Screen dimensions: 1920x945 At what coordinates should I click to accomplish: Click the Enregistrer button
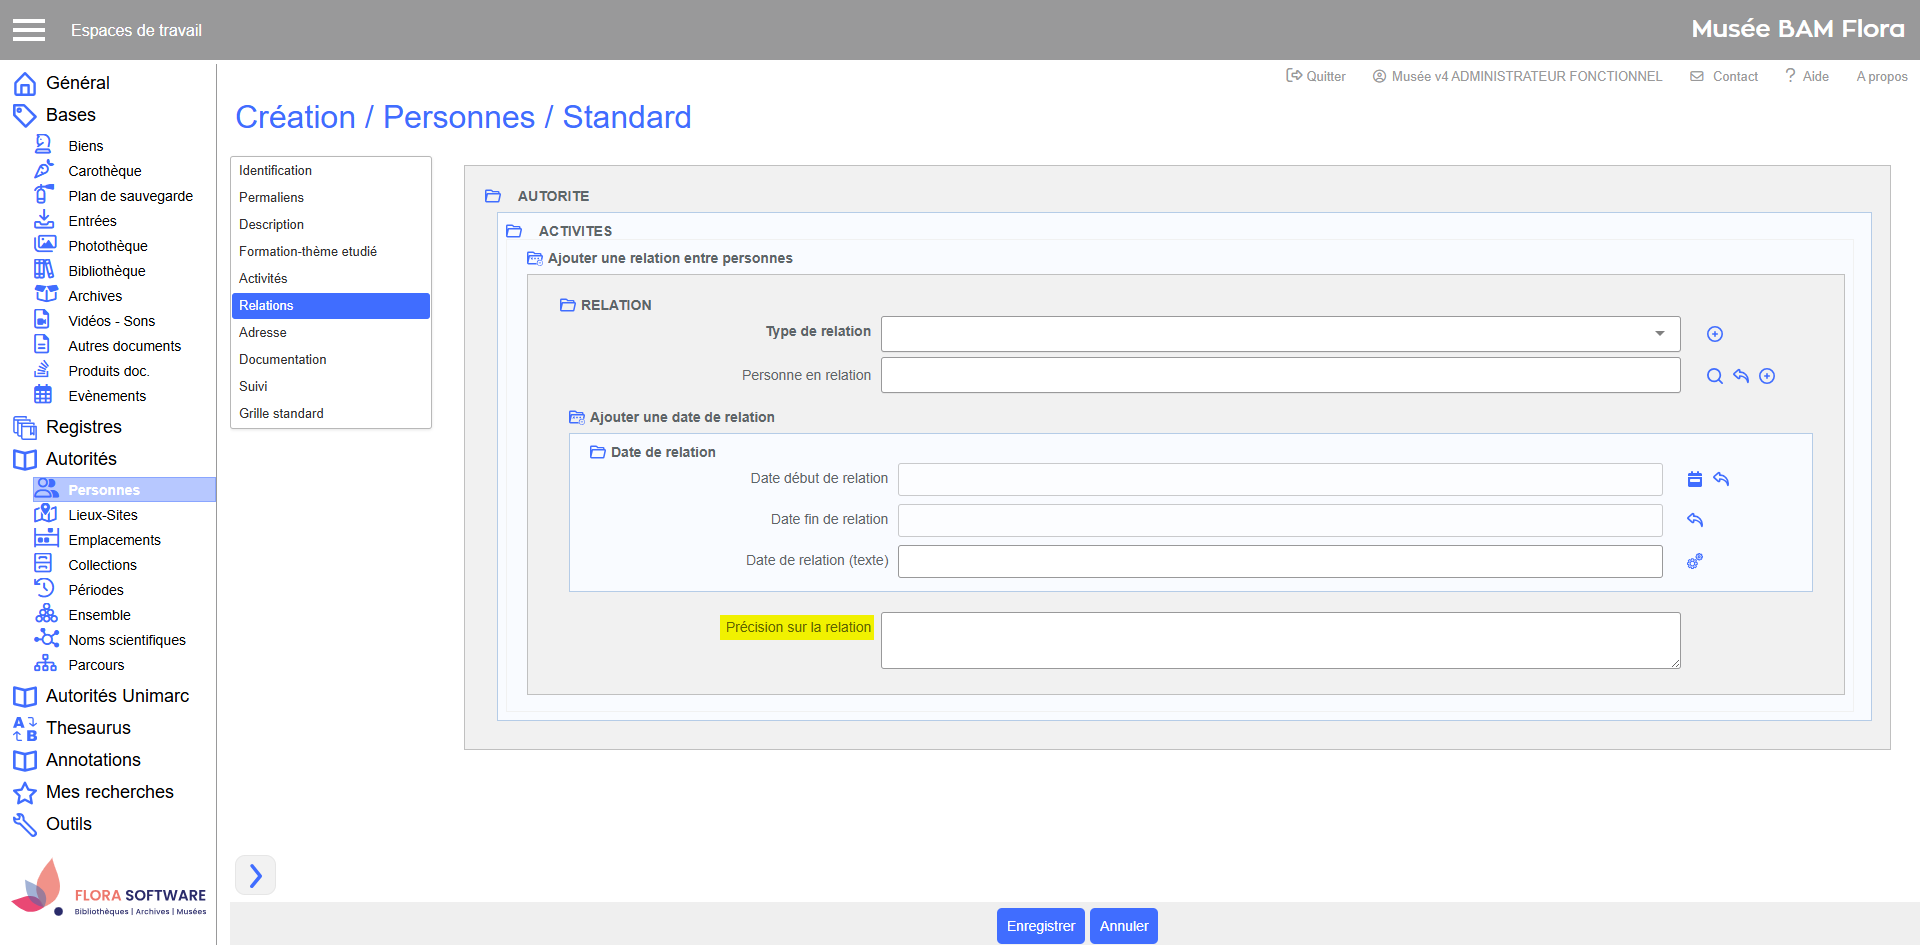(1040, 926)
